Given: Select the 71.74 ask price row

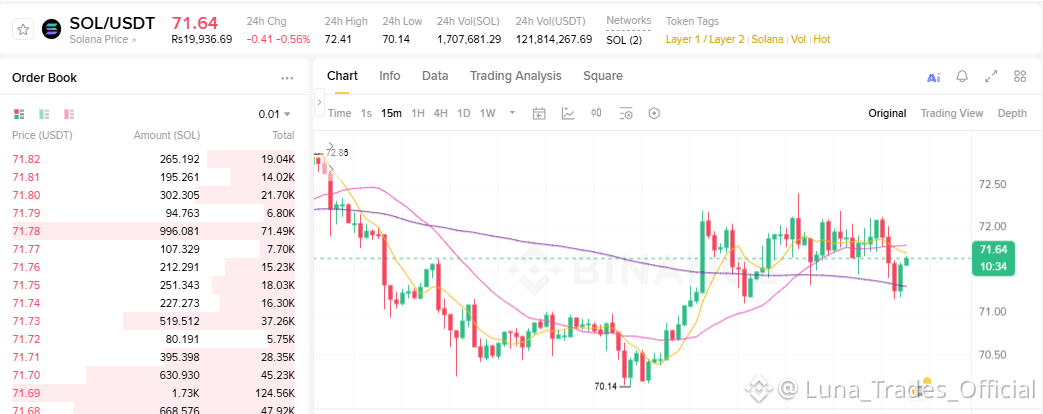Looking at the screenshot, I should click(154, 303).
